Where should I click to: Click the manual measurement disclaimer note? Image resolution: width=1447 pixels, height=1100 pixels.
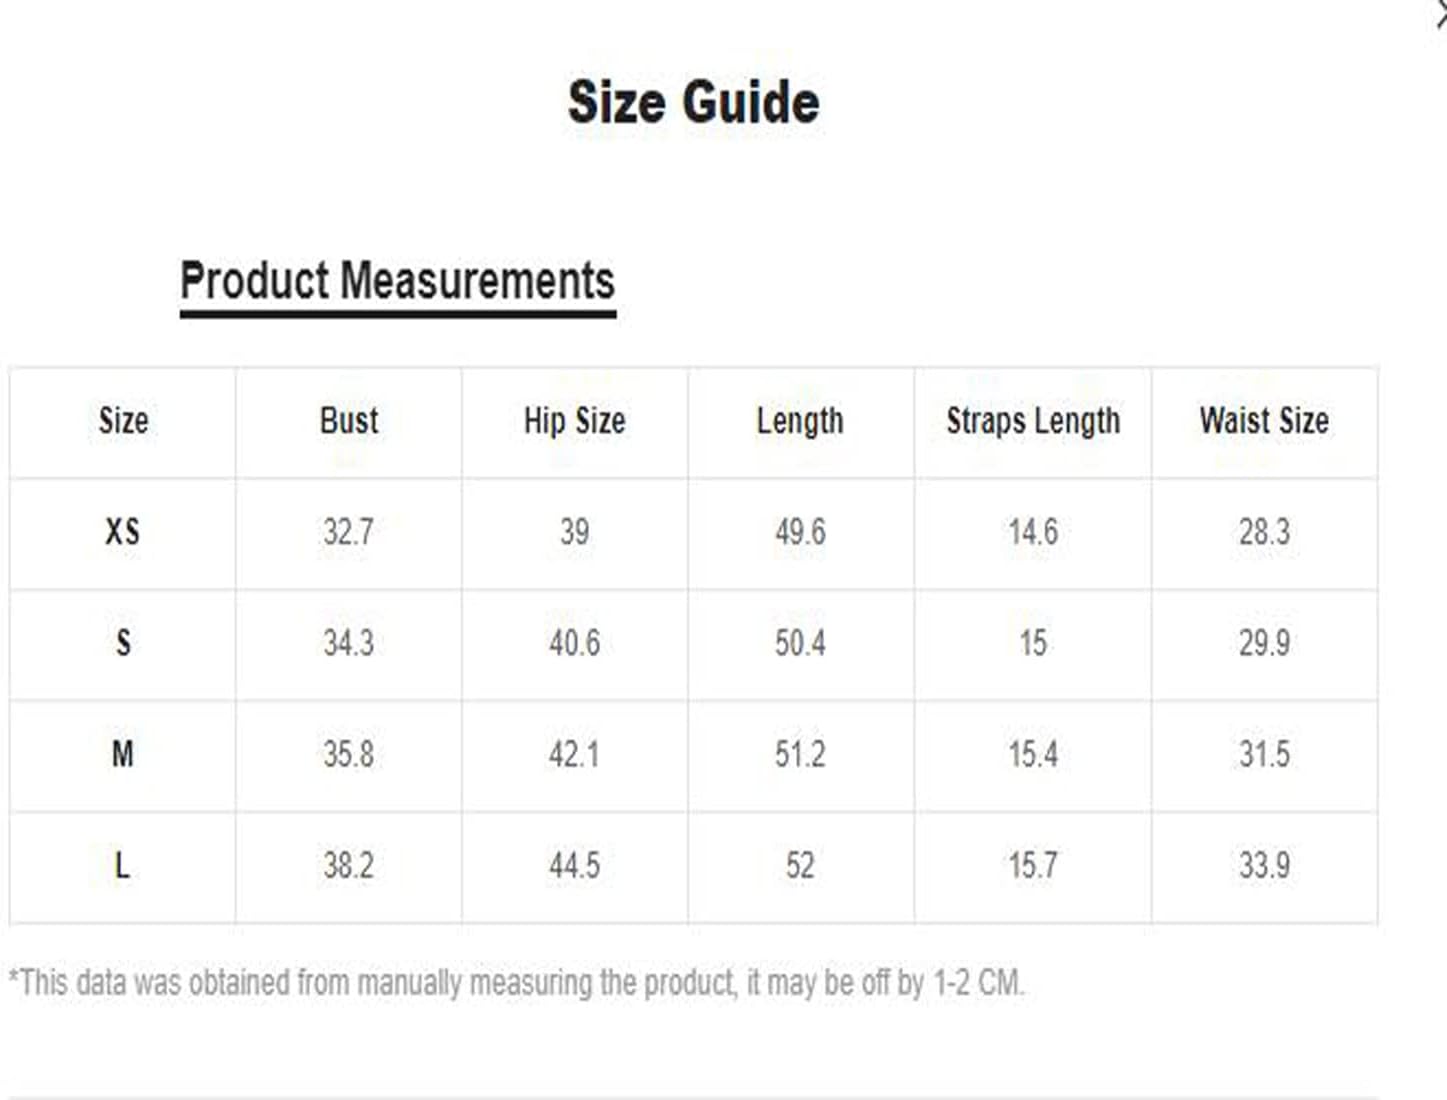click(516, 983)
